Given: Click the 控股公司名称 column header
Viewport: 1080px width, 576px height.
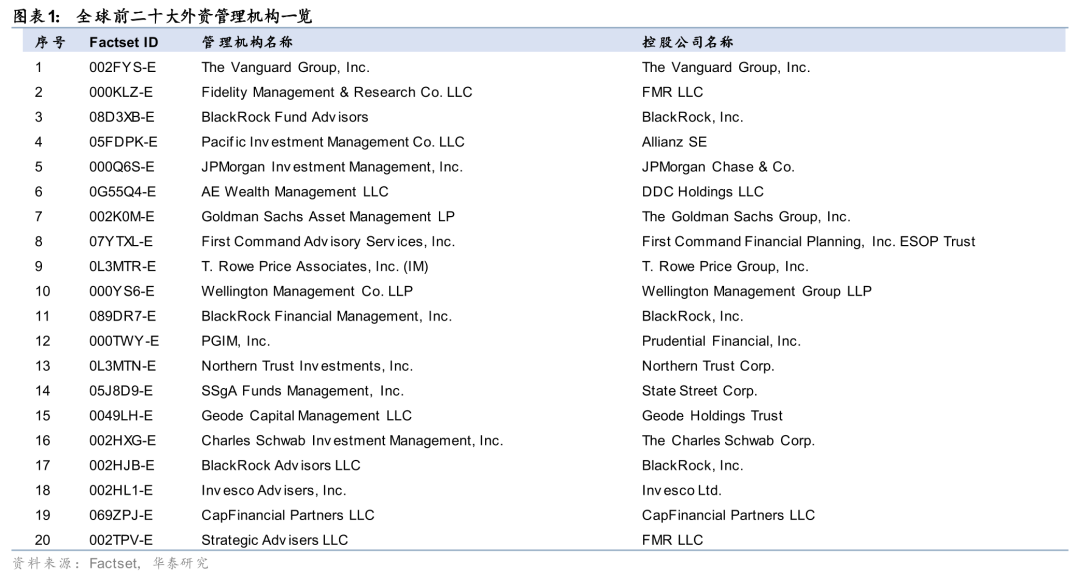Looking at the screenshot, I should [687, 42].
